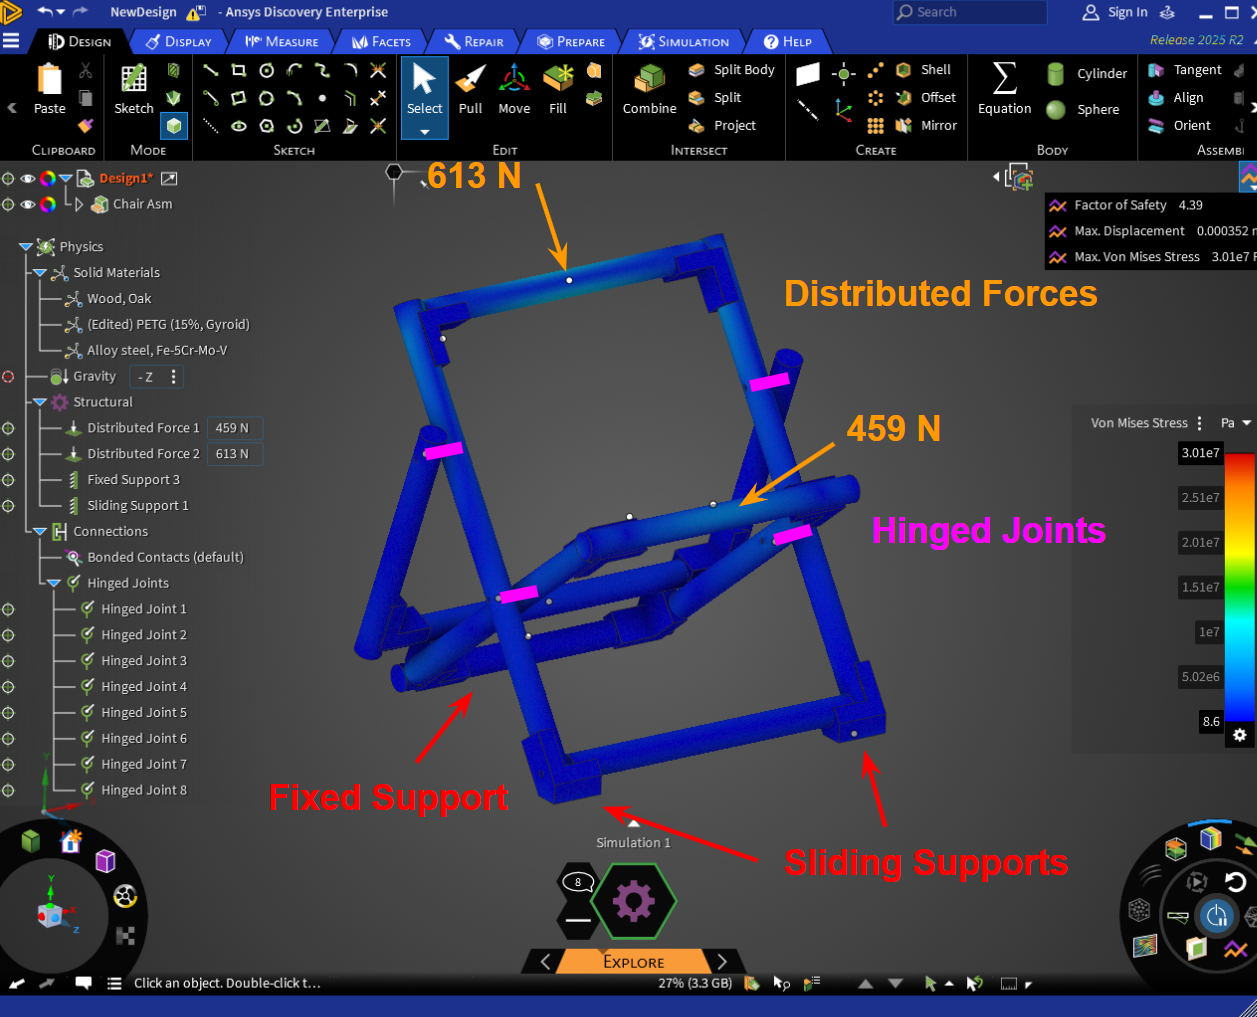Toggle visibility eye for Chair Asm
The height and width of the screenshot is (1017, 1257).
[28, 205]
